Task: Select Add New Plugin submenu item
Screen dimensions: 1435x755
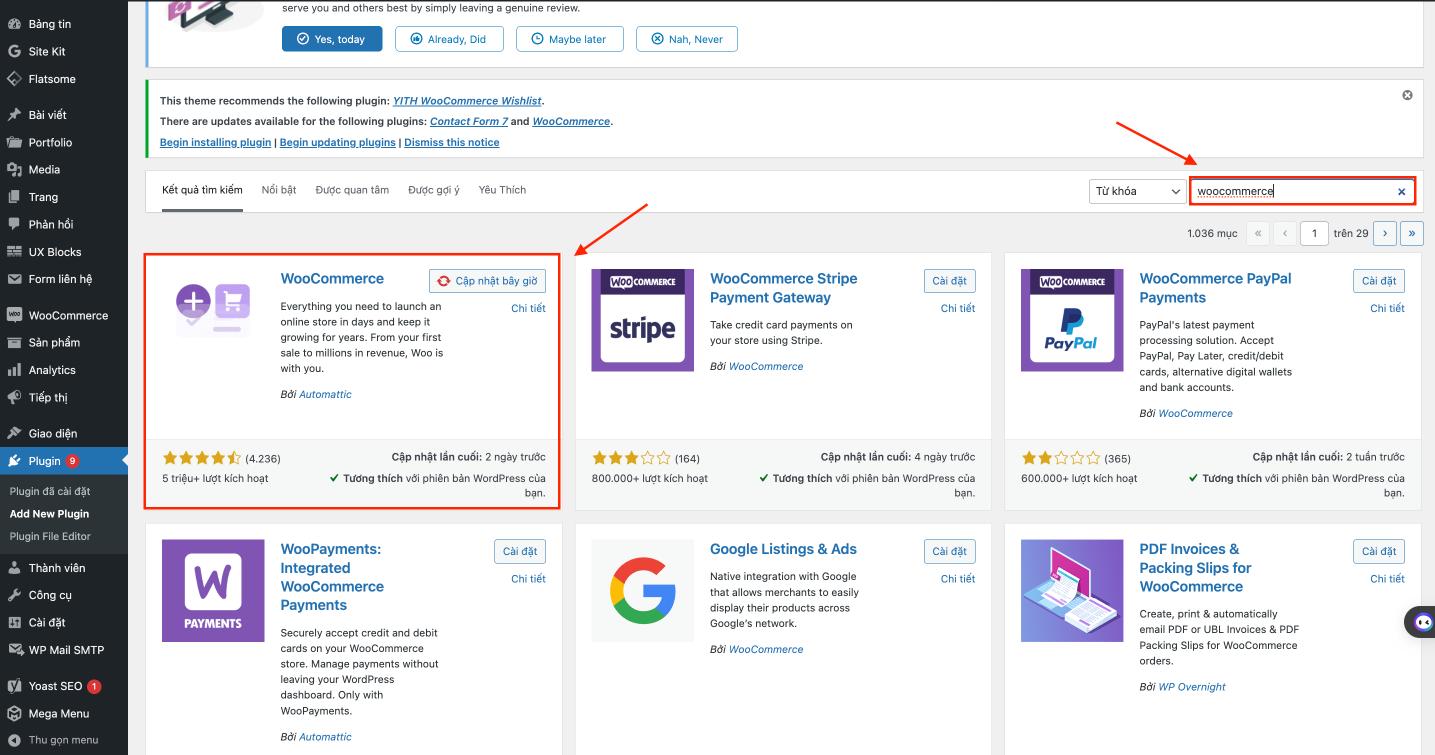Action: click(x=49, y=514)
